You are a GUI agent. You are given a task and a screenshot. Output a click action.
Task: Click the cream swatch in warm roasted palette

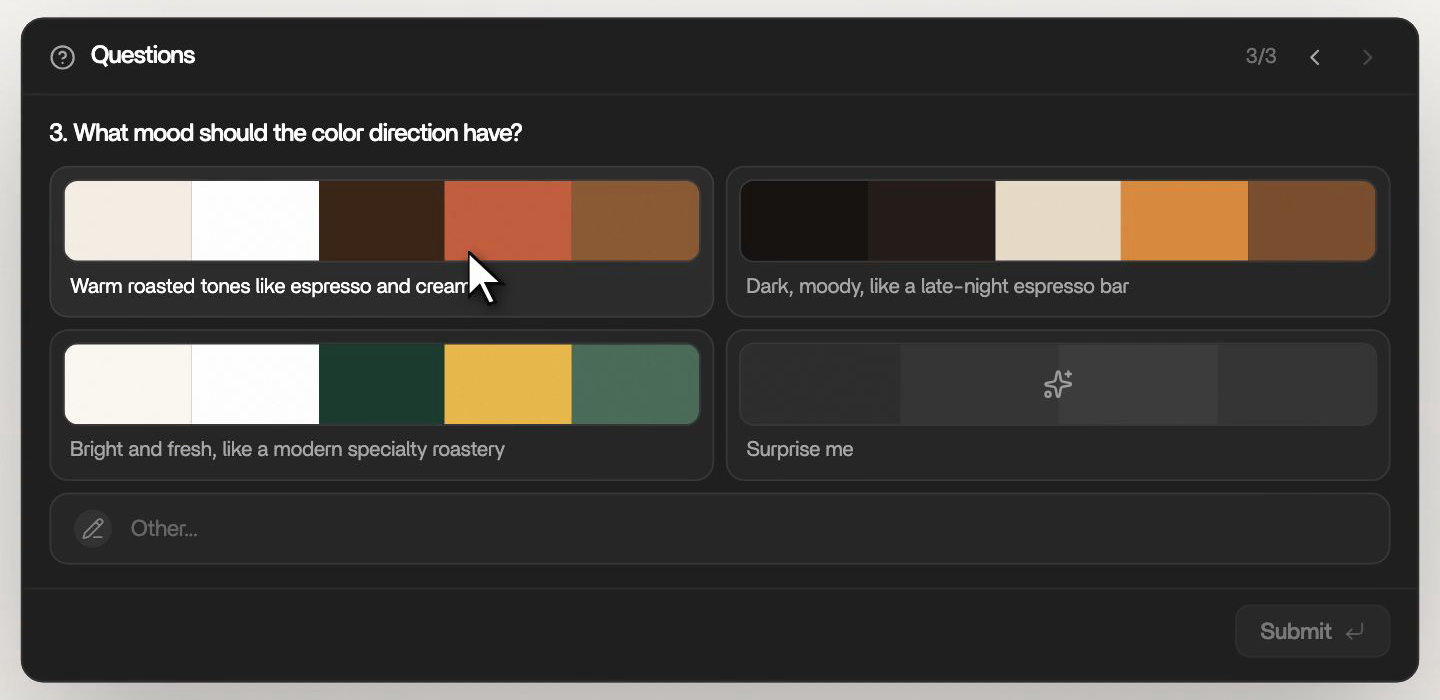point(128,221)
